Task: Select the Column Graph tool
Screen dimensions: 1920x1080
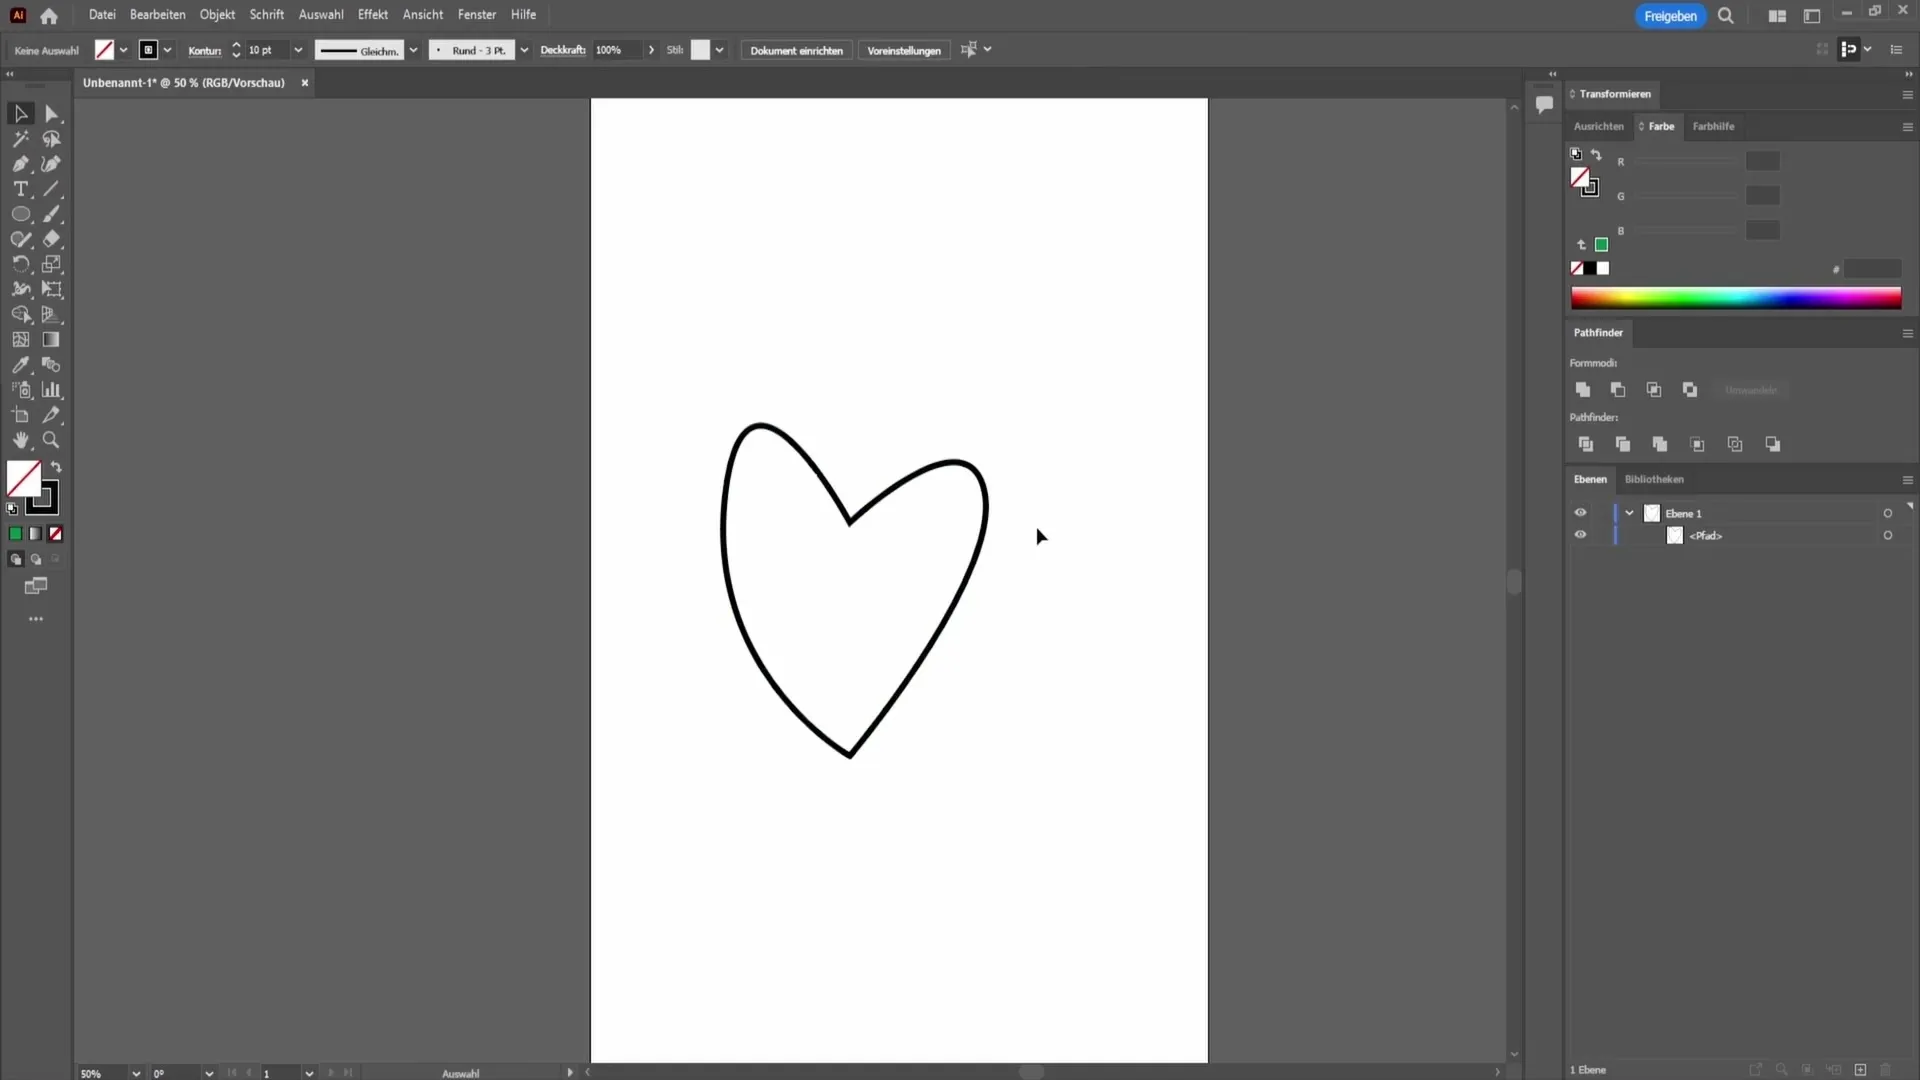Action: 52,390
